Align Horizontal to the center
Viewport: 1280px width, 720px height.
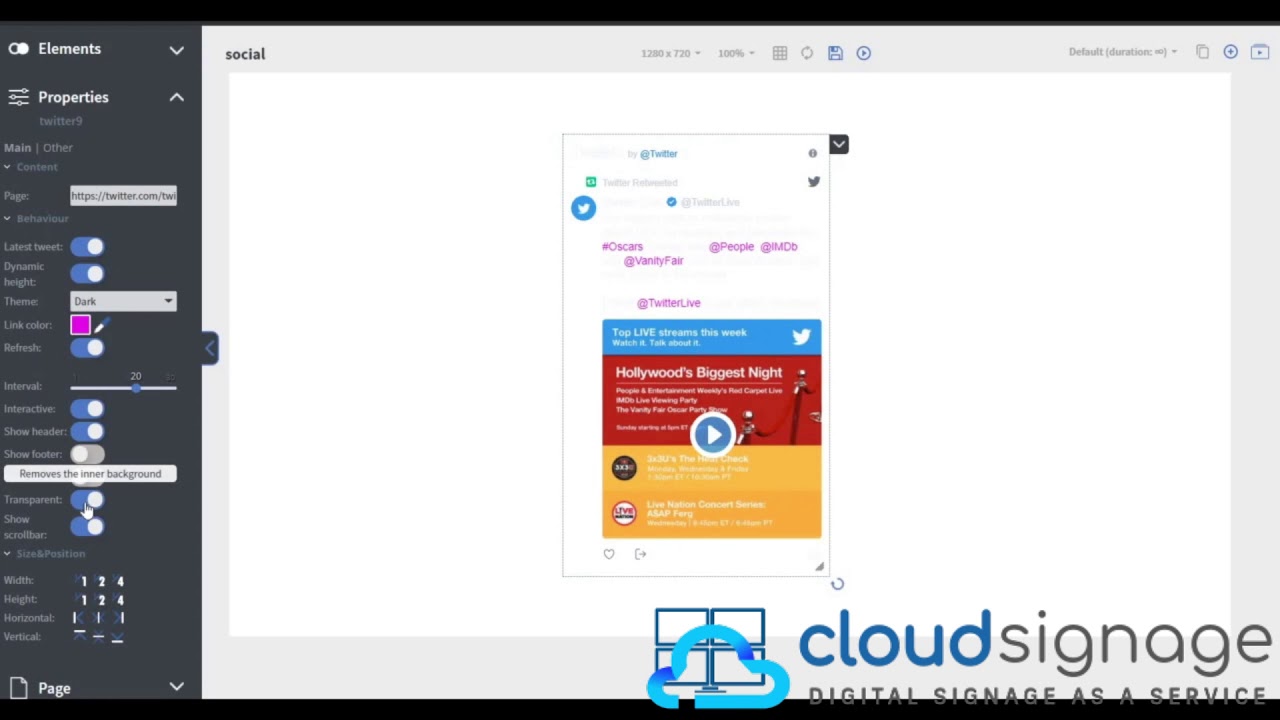pos(98,618)
